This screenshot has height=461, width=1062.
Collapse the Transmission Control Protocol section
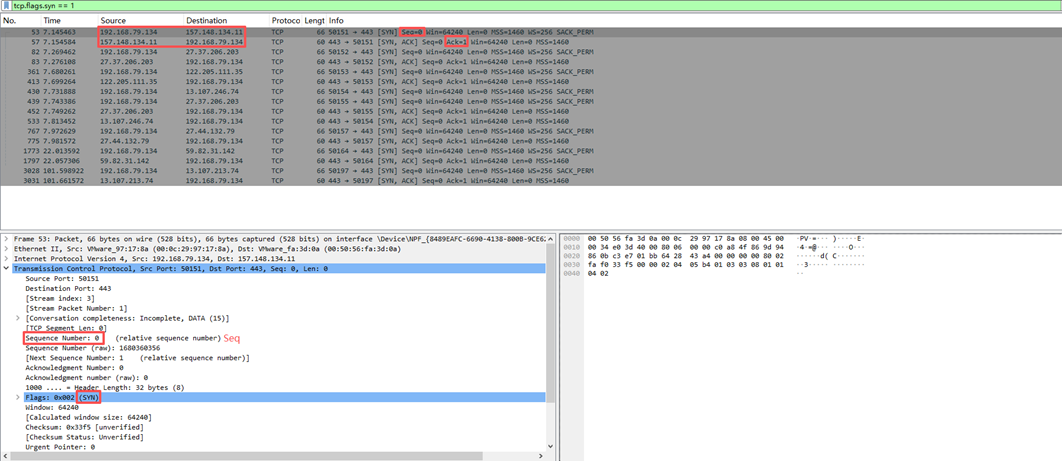pyautogui.click(x=6, y=269)
